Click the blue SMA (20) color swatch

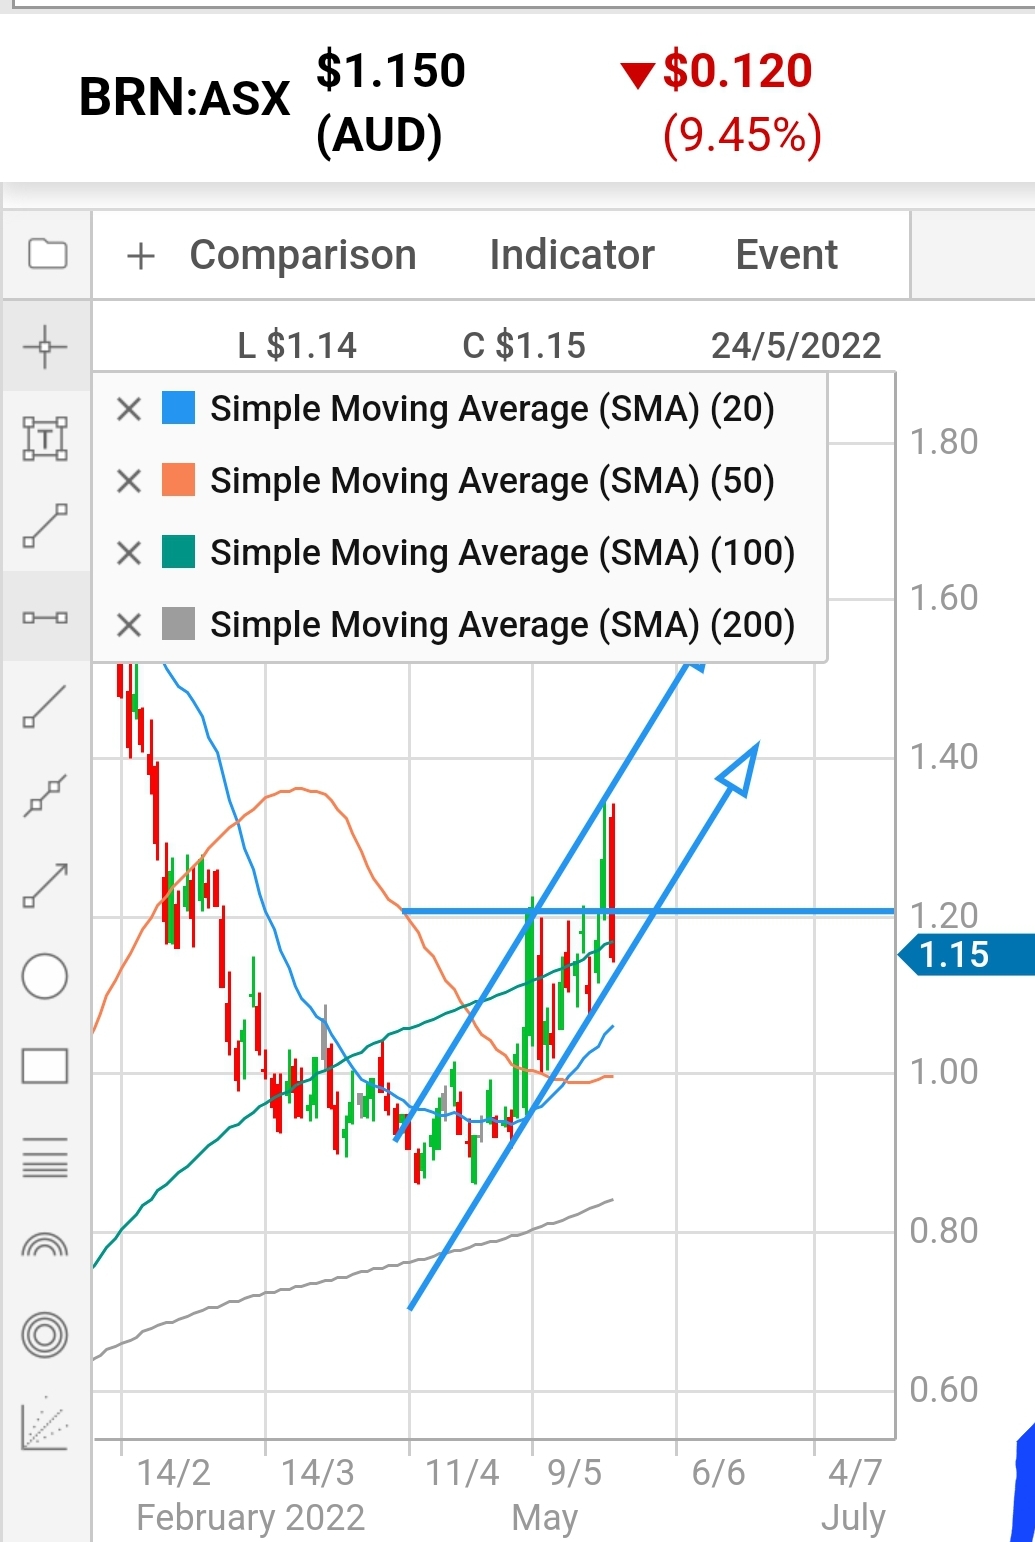click(x=178, y=409)
